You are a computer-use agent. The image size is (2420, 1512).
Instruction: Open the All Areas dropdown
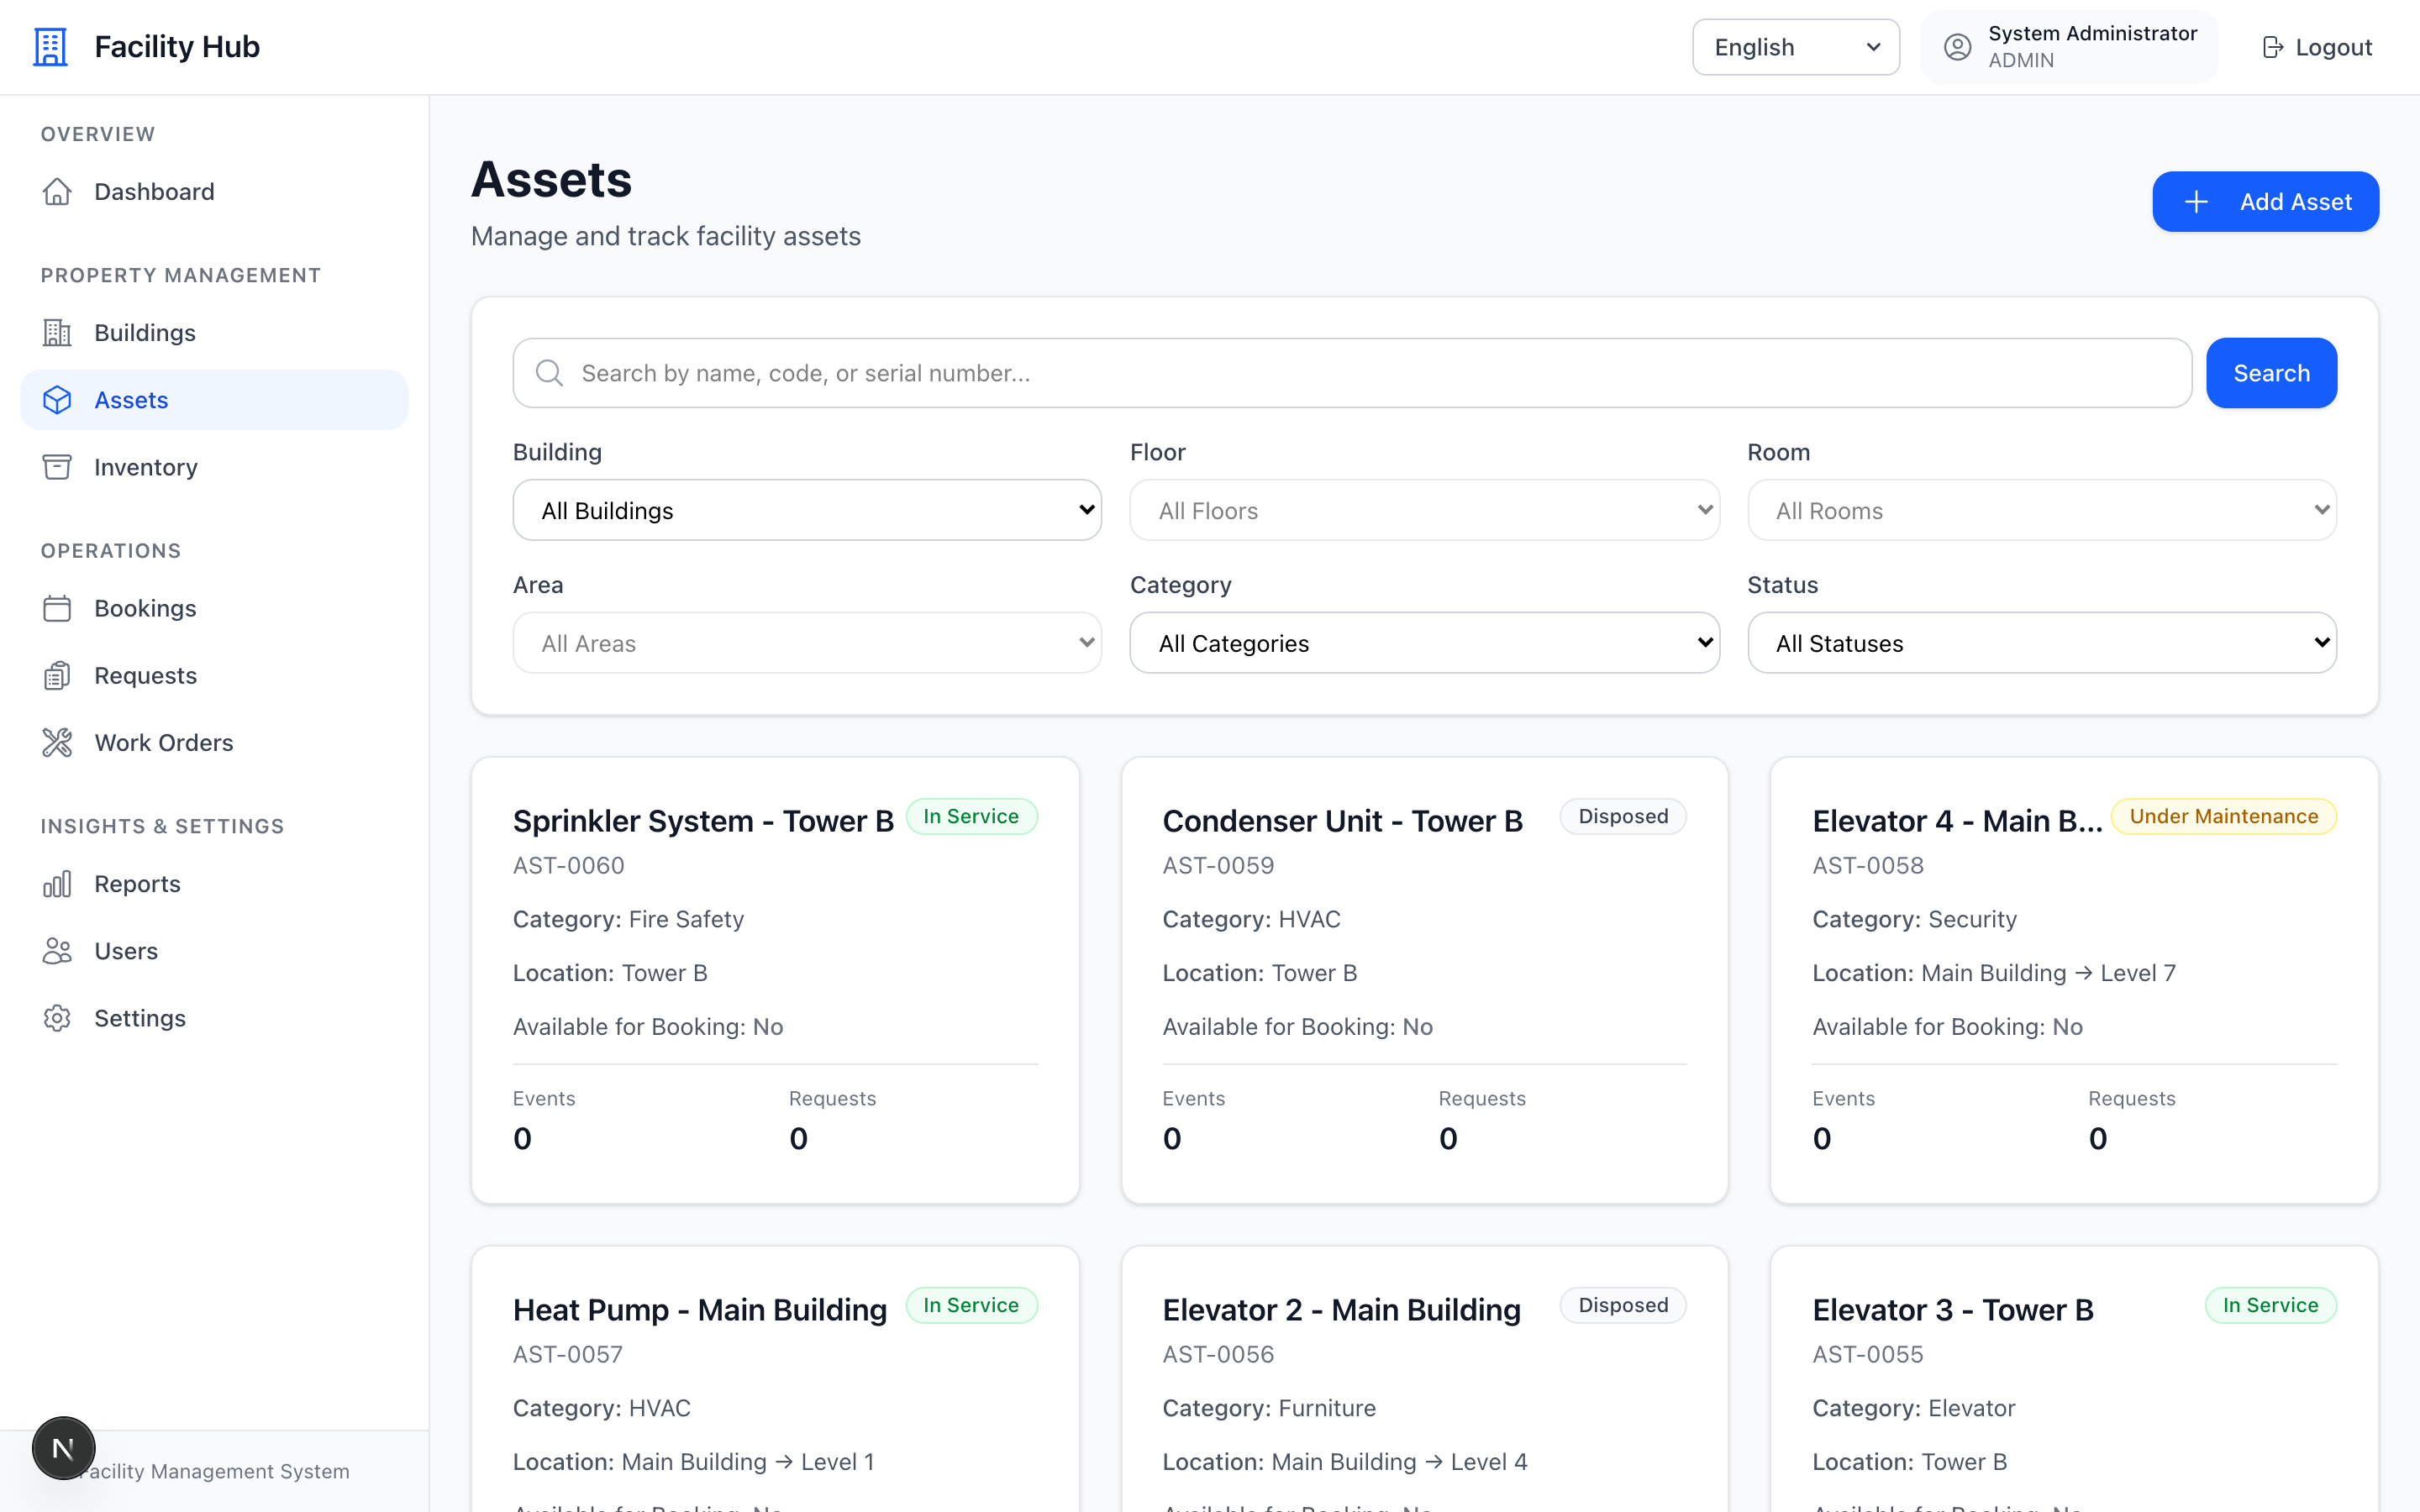click(x=807, y=643)
